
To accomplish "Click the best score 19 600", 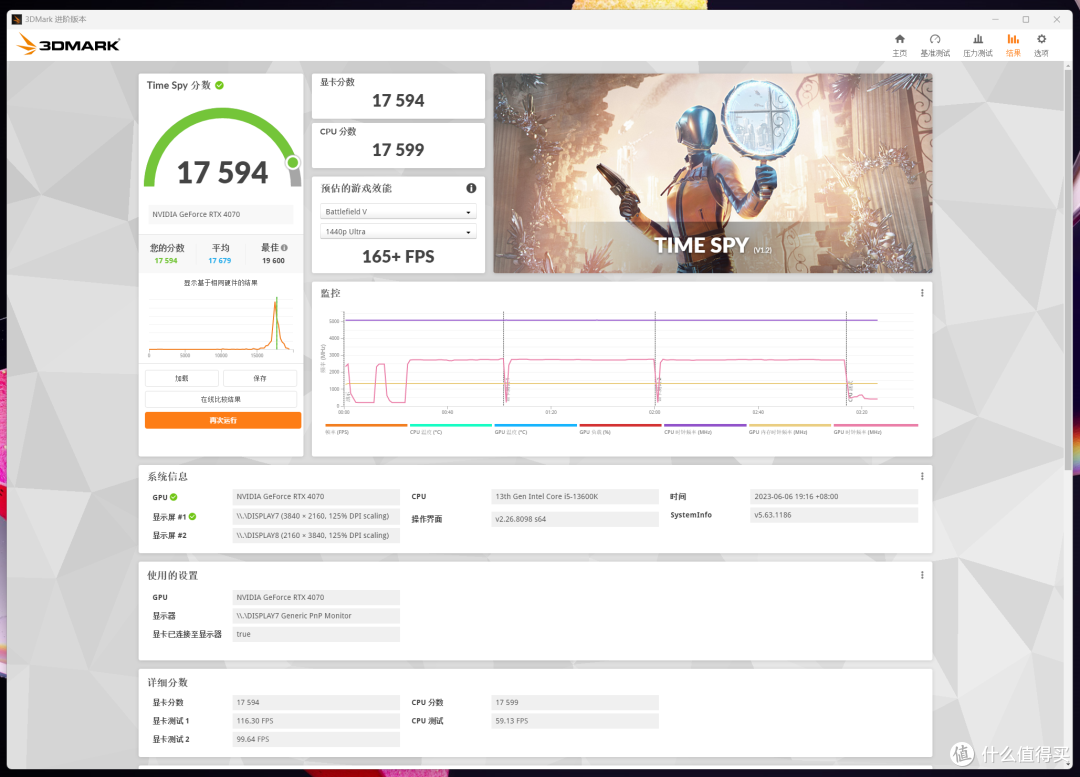I will click(x=273, y=261).
